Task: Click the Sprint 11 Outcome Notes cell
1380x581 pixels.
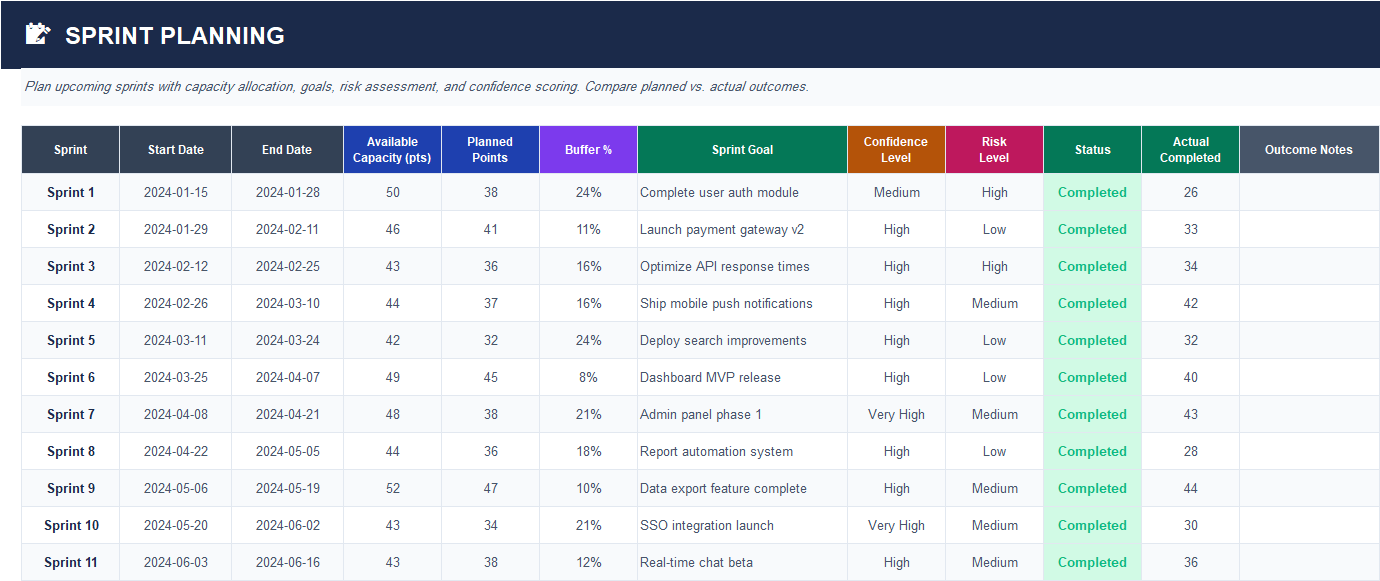Action: click(x=1308, y=563)
